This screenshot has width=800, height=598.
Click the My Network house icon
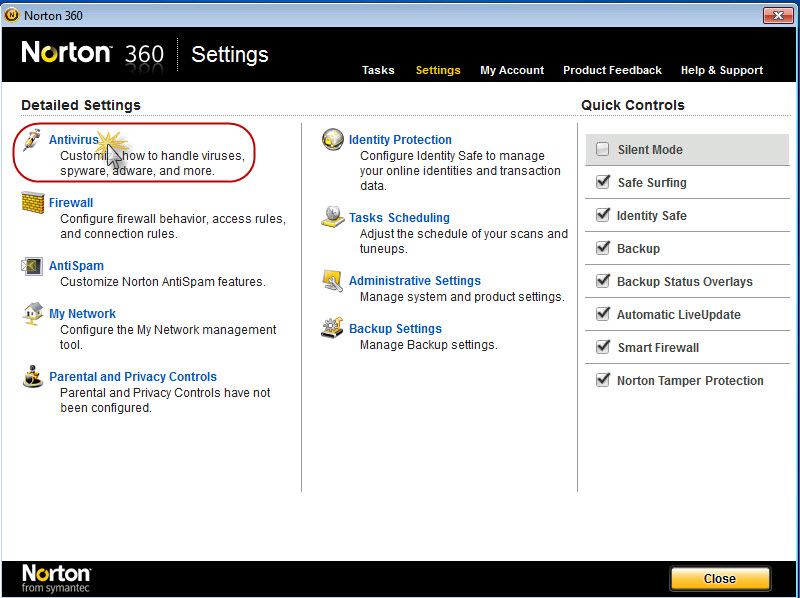[33, 313]
